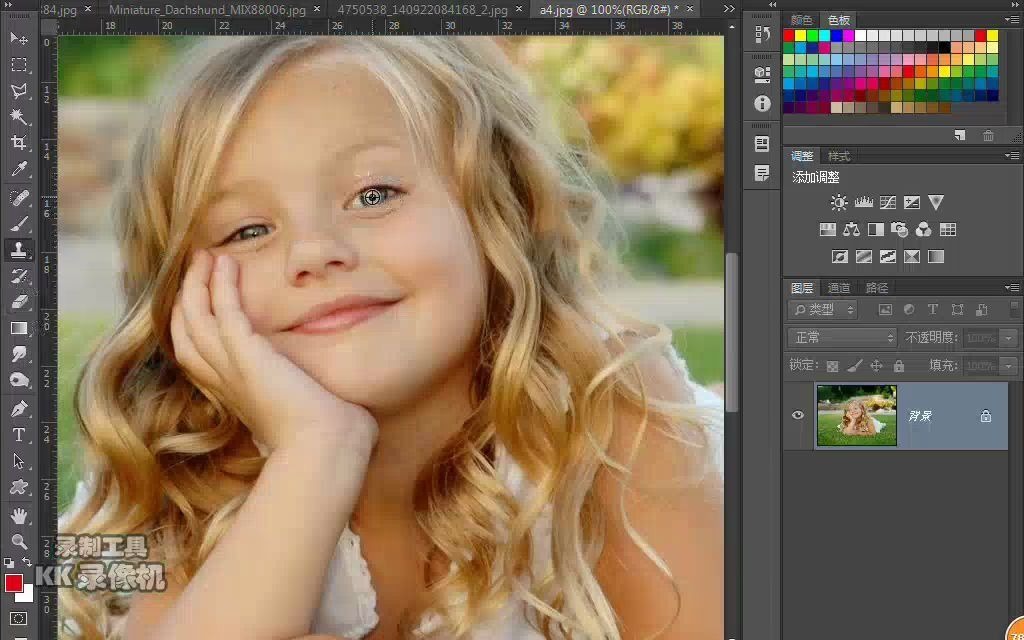The image size is (1024, 640).
Task: Select the Zoom tool
Action: [20, 541]
